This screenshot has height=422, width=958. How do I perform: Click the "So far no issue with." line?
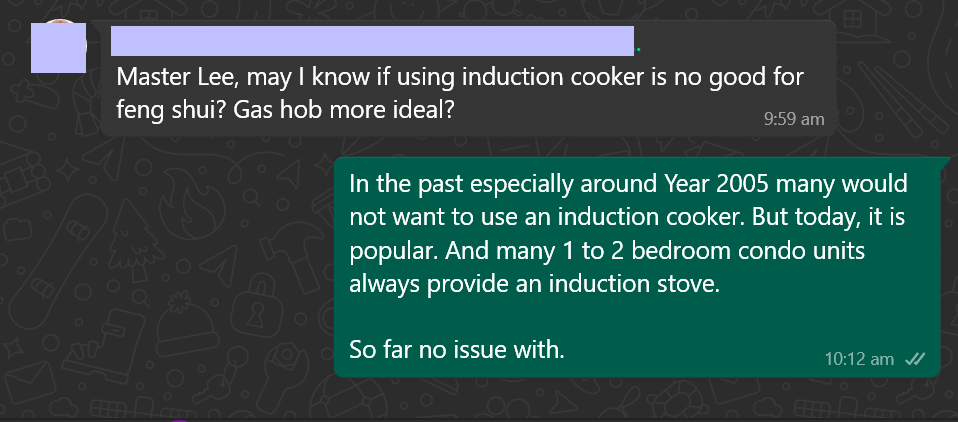(x=457, y=350)
